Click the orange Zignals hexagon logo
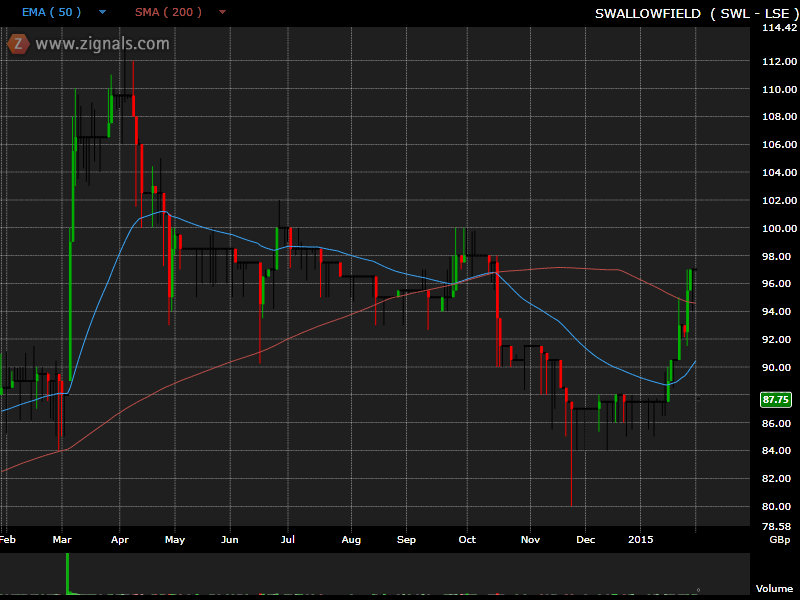The height and width of the screenshot is (600, 800). click(17, 44)
